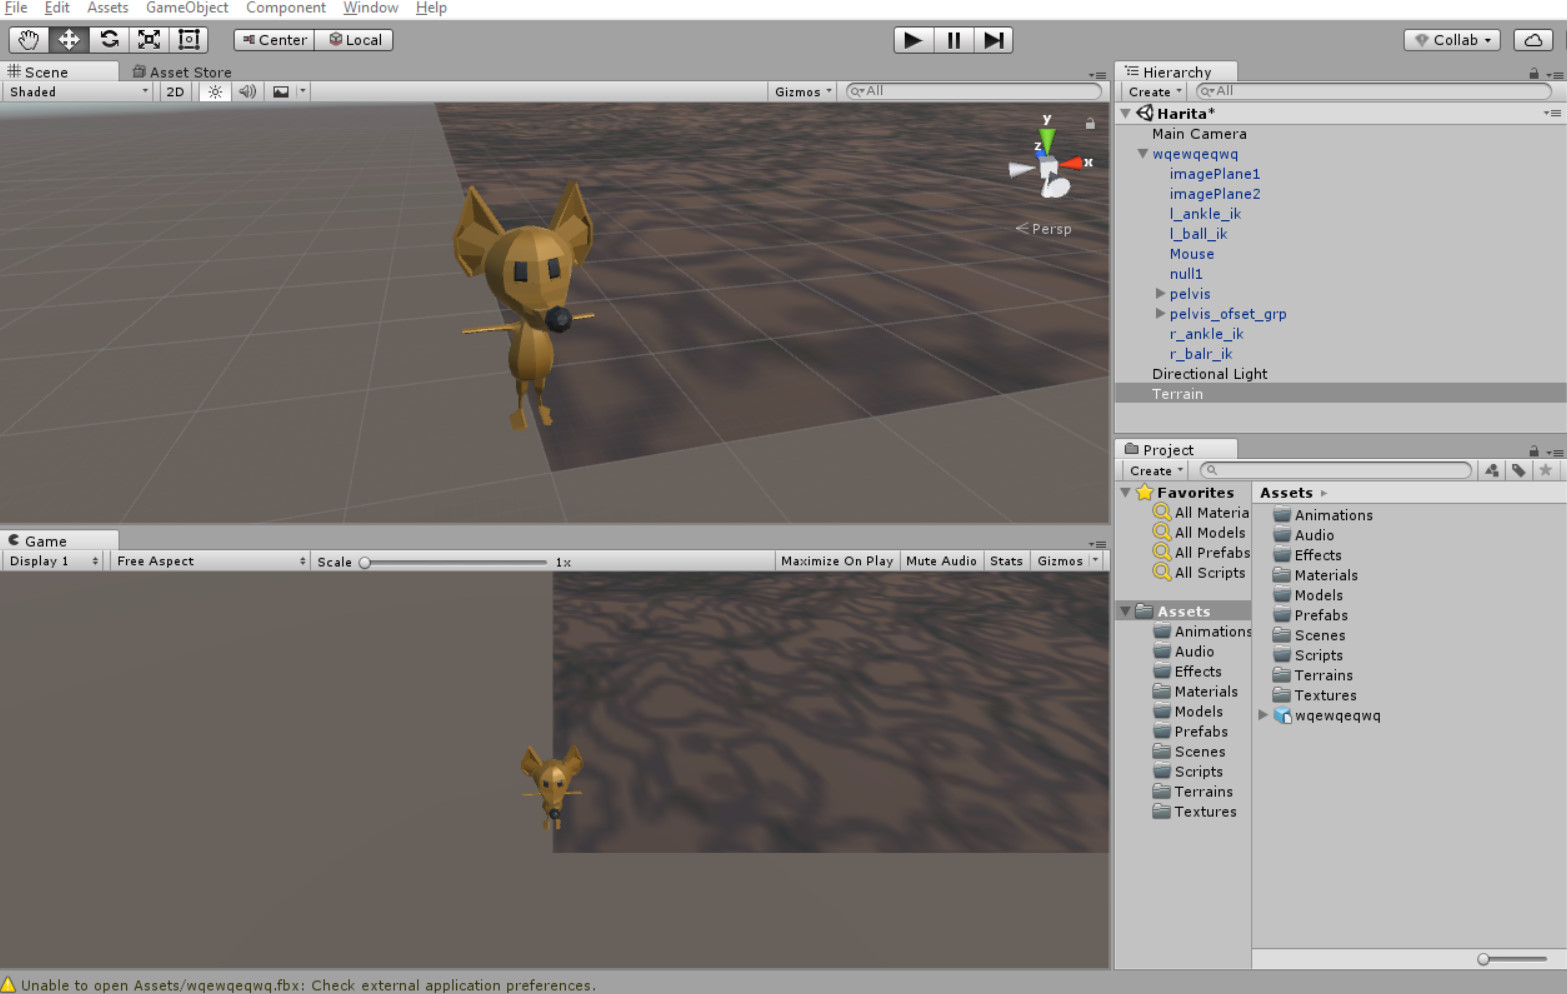Toggle scene view audio with speaker icon
This screenshot has height=994, width=1567.
[246, 91]
